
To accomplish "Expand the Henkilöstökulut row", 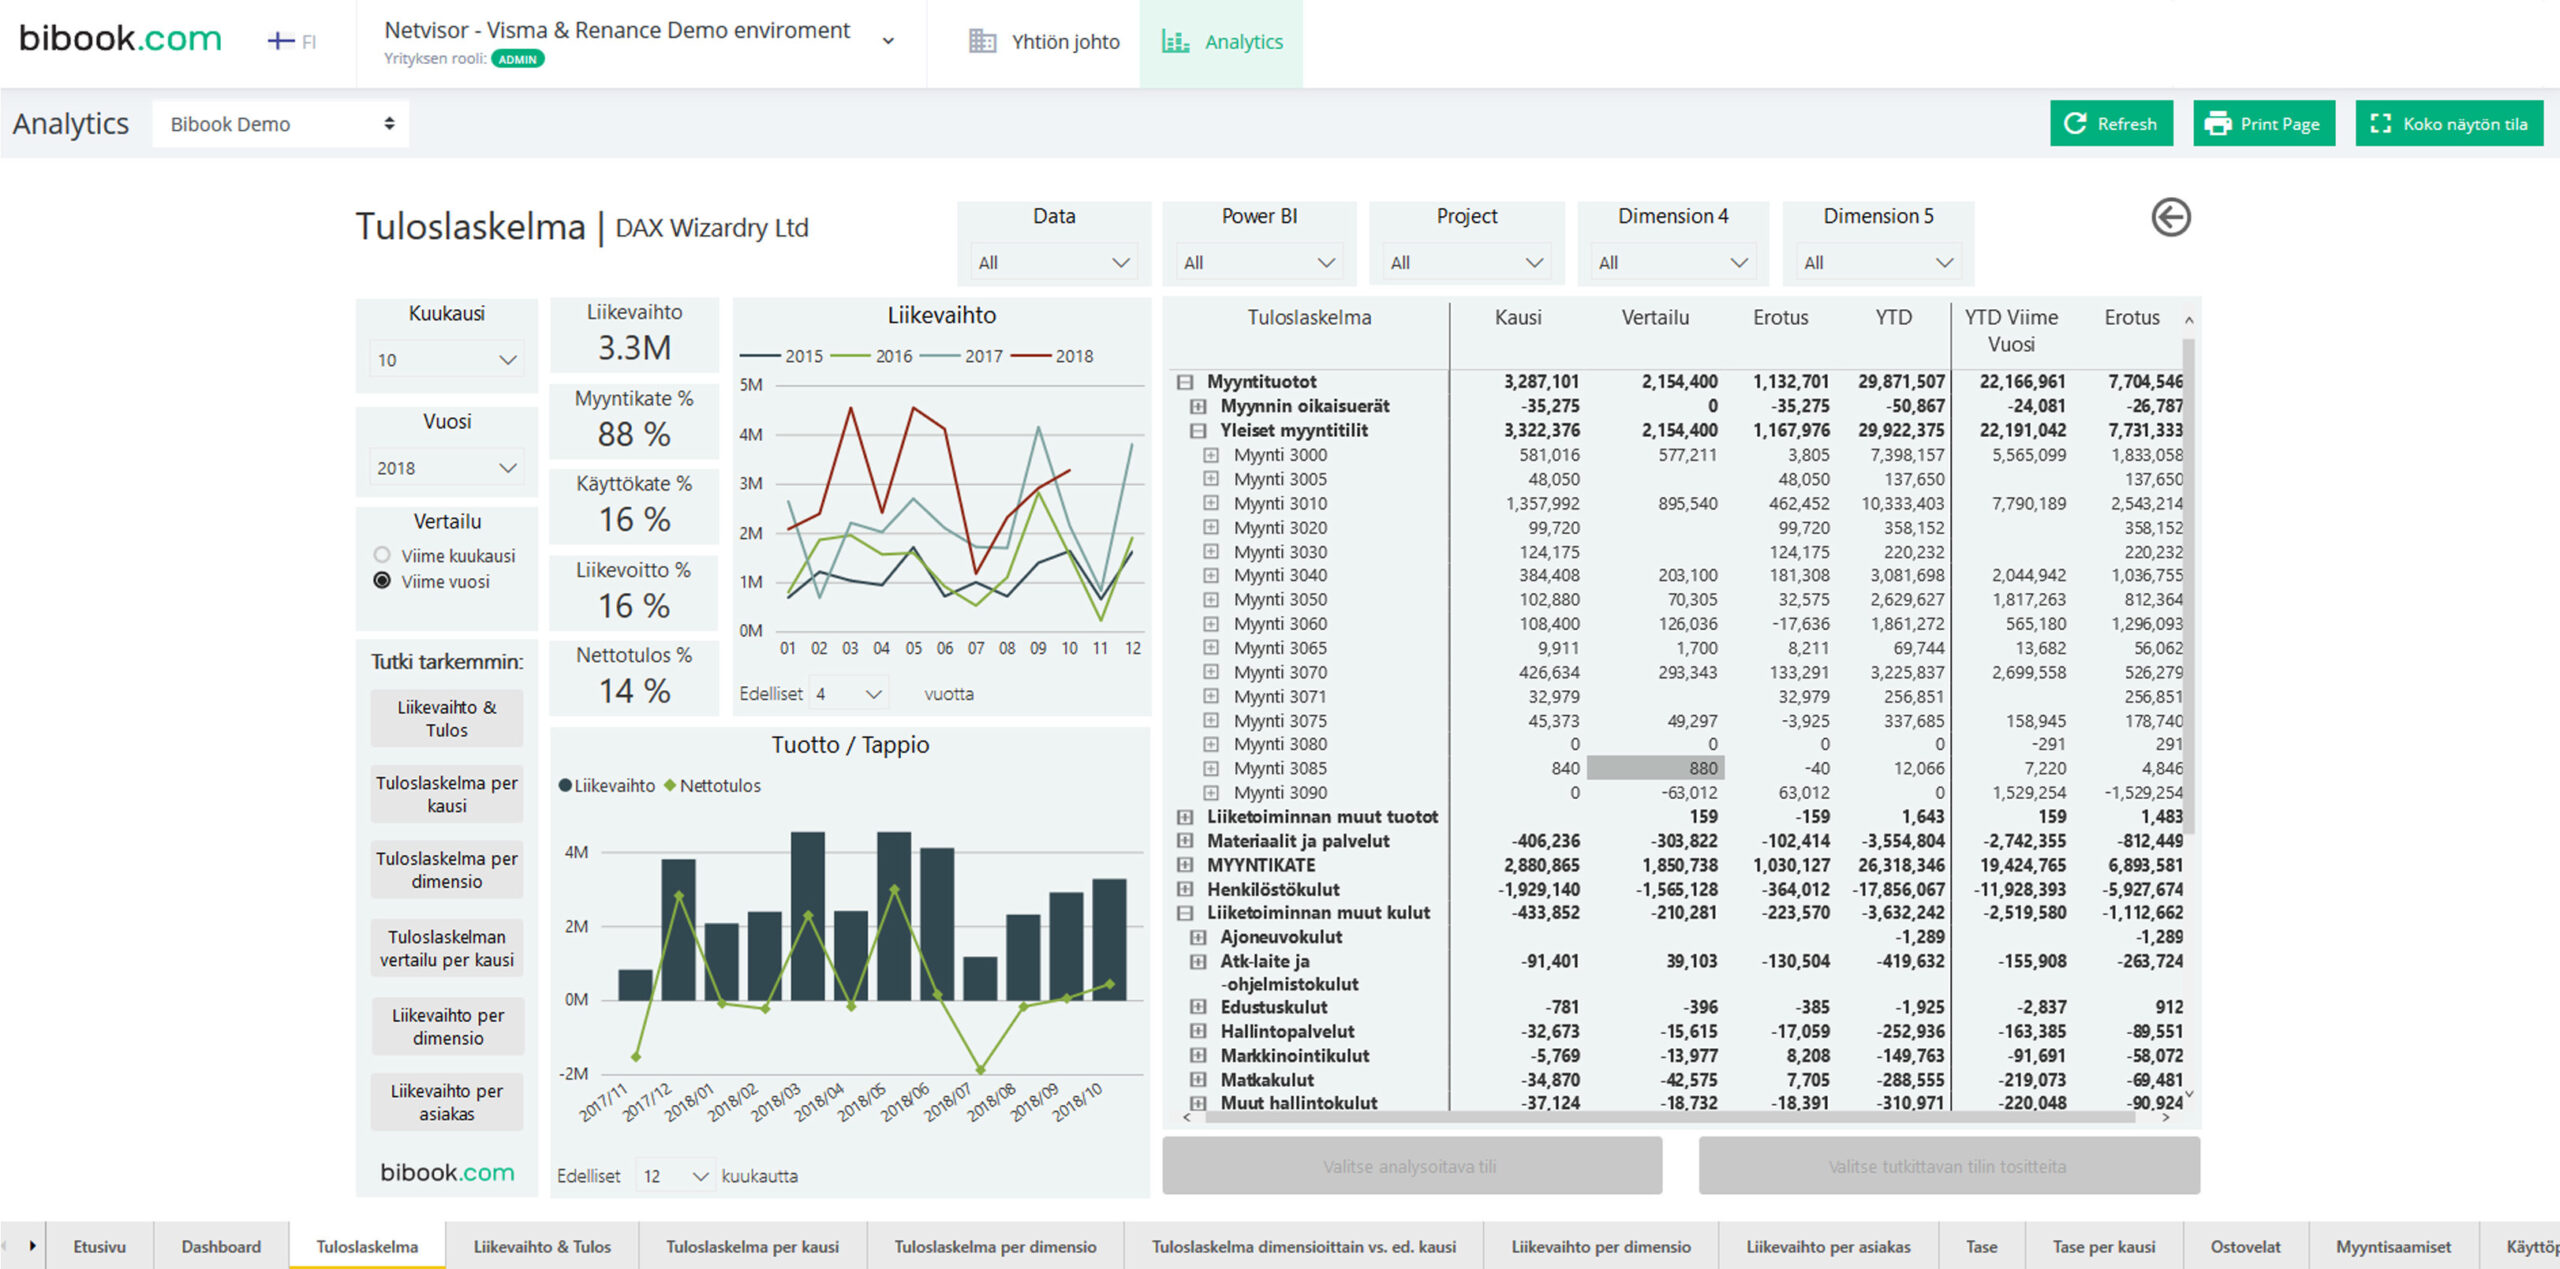I will tap(1185, 889).
